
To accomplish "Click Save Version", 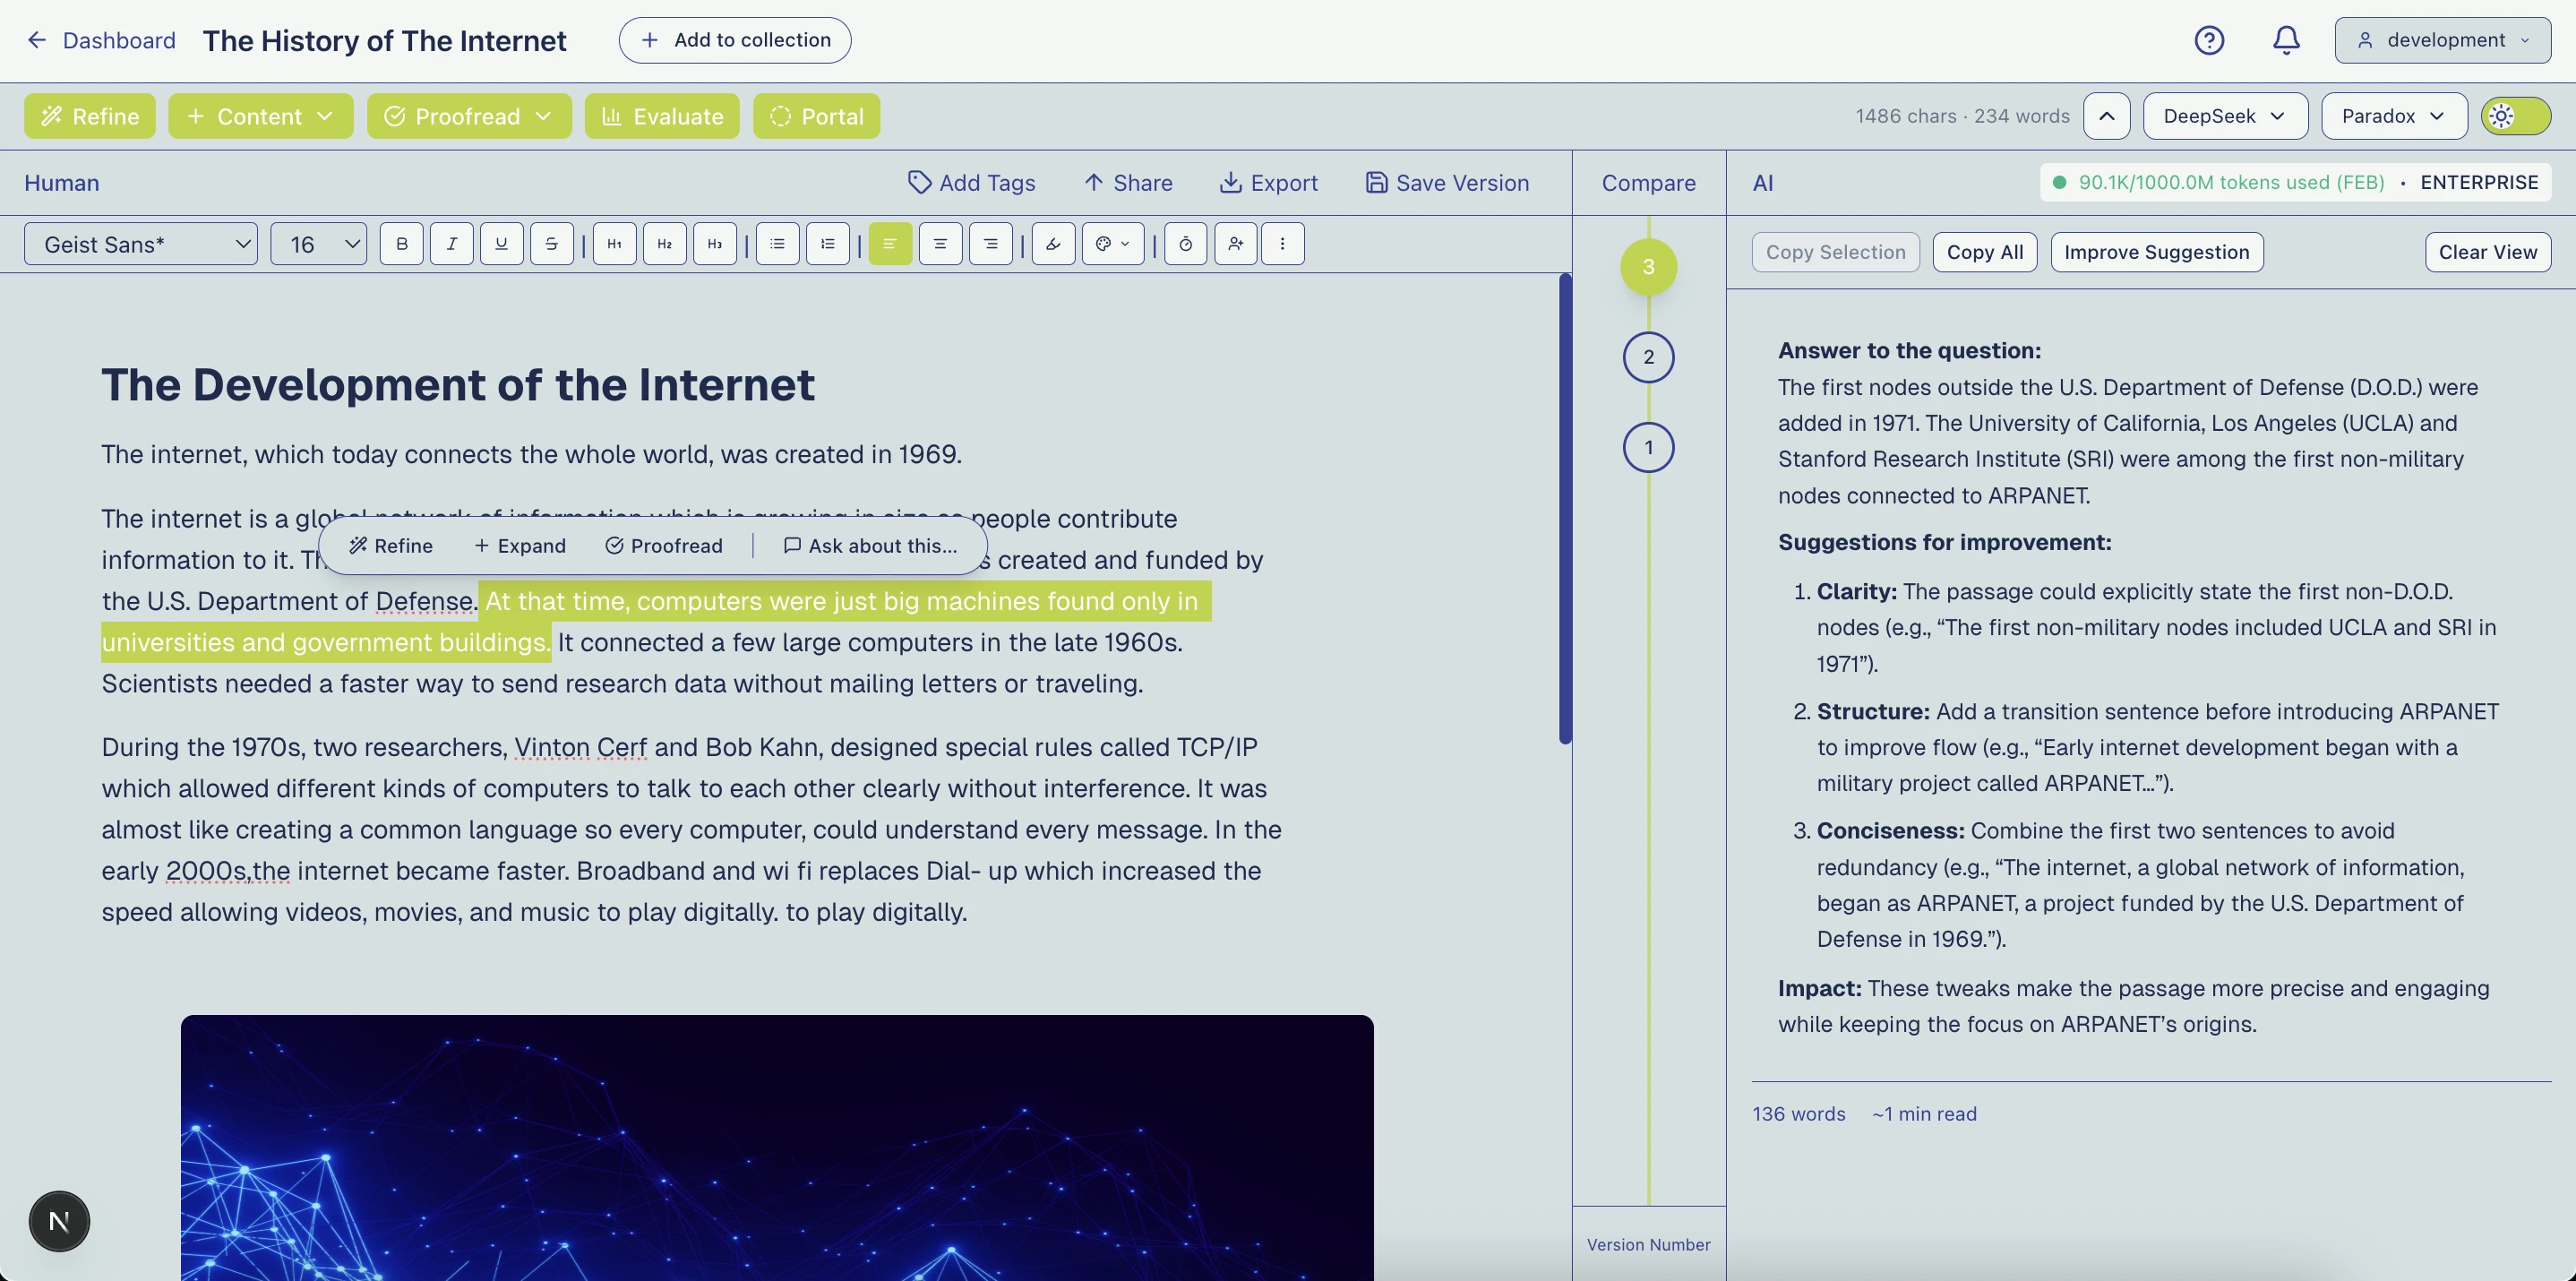I will [x=1447, y=183].
